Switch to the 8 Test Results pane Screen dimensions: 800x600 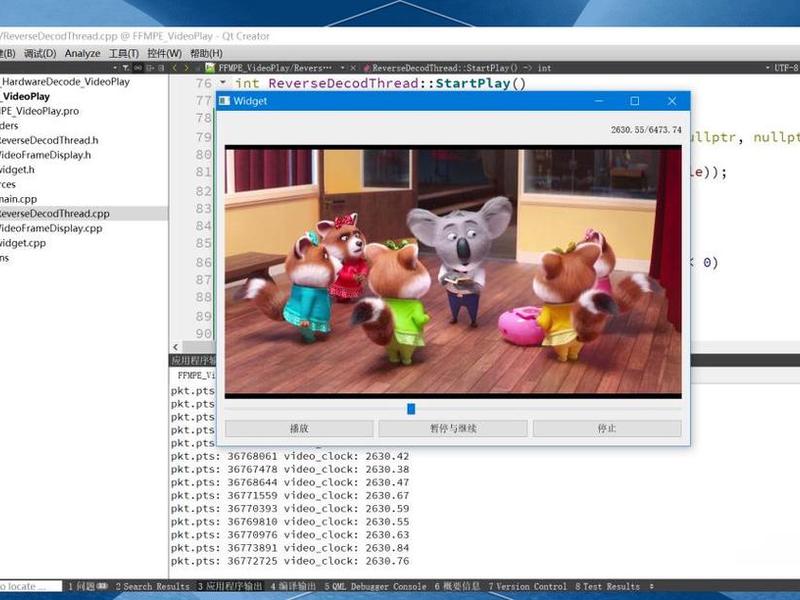pyautogui.click(x=607, y=586)
